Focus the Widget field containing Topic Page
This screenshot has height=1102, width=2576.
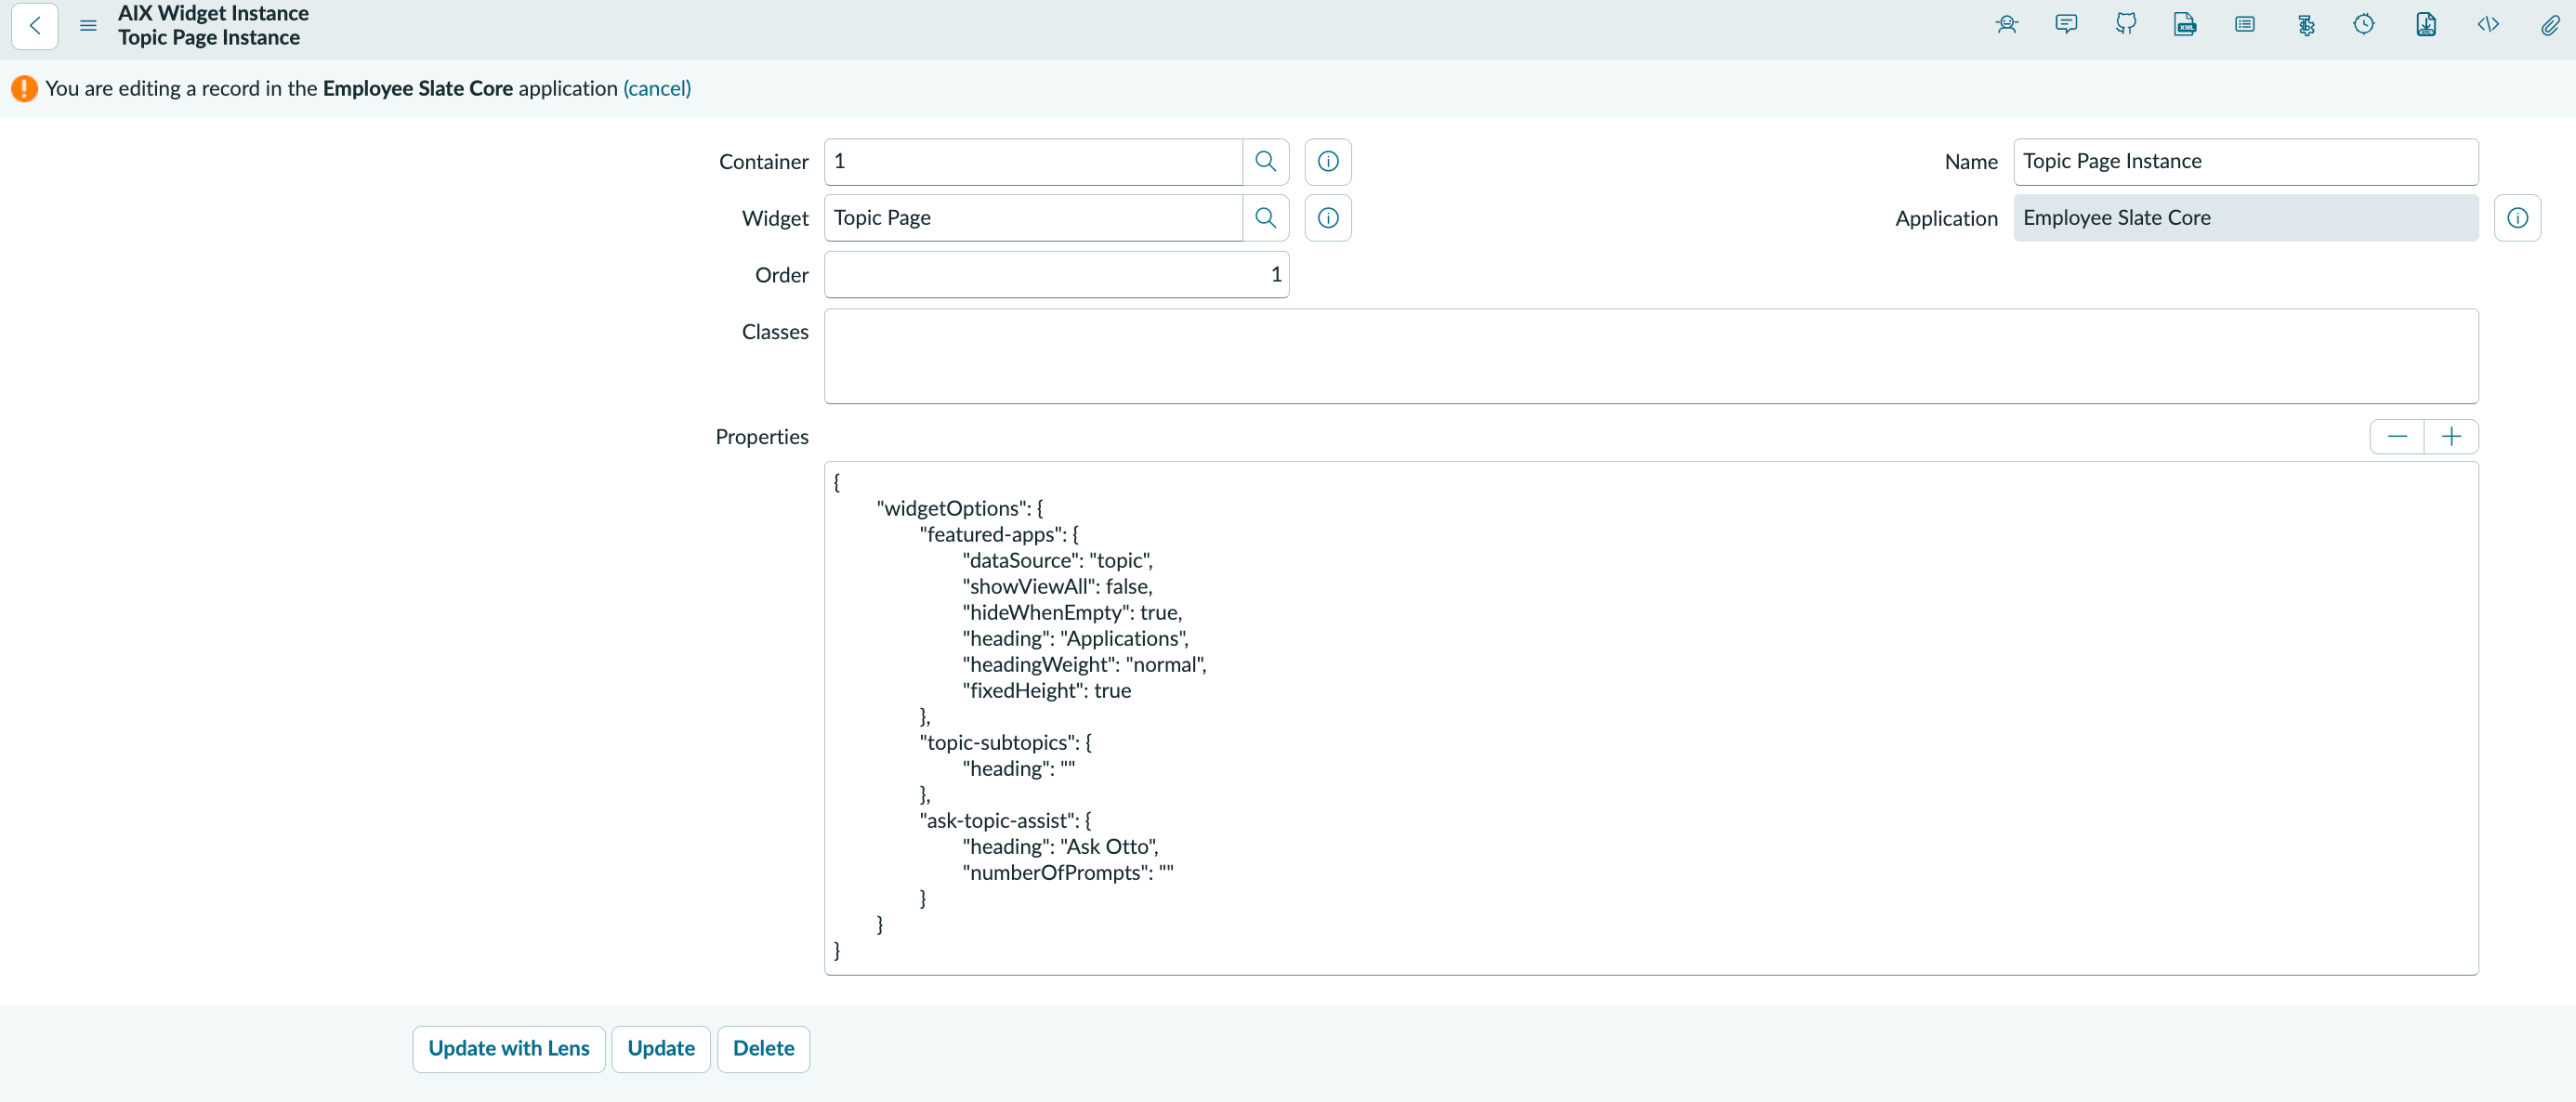point(1033,218)
